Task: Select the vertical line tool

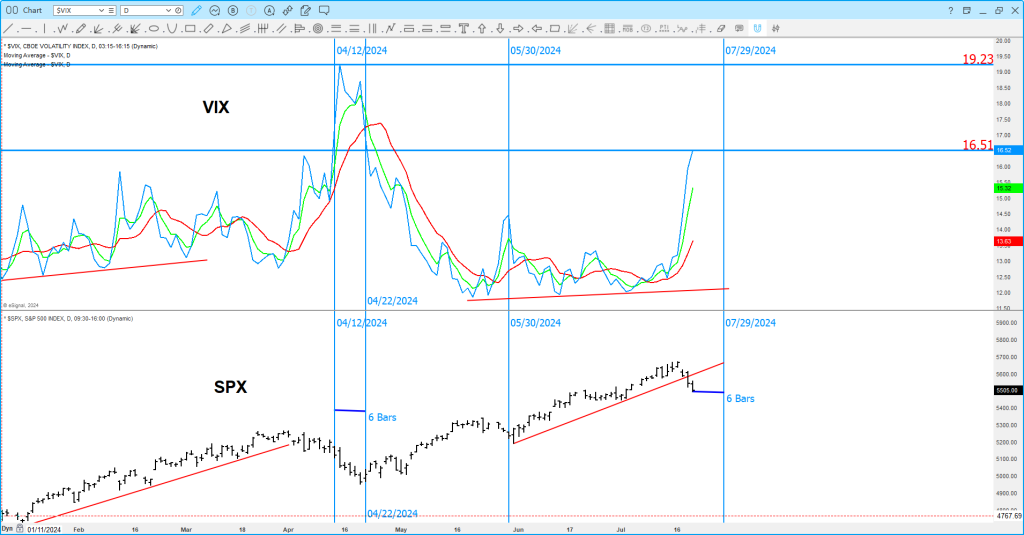Action: 44,29
